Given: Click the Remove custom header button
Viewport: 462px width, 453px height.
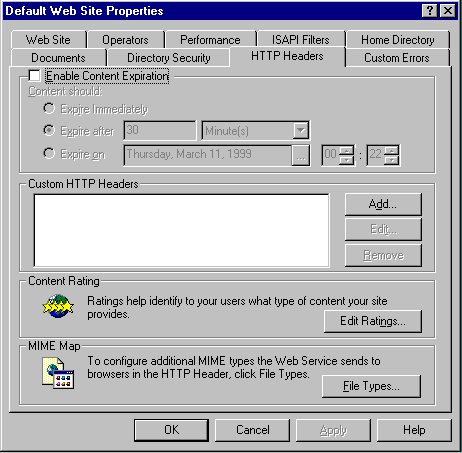Looking at the screenshot, I should [x=383, y=255].
